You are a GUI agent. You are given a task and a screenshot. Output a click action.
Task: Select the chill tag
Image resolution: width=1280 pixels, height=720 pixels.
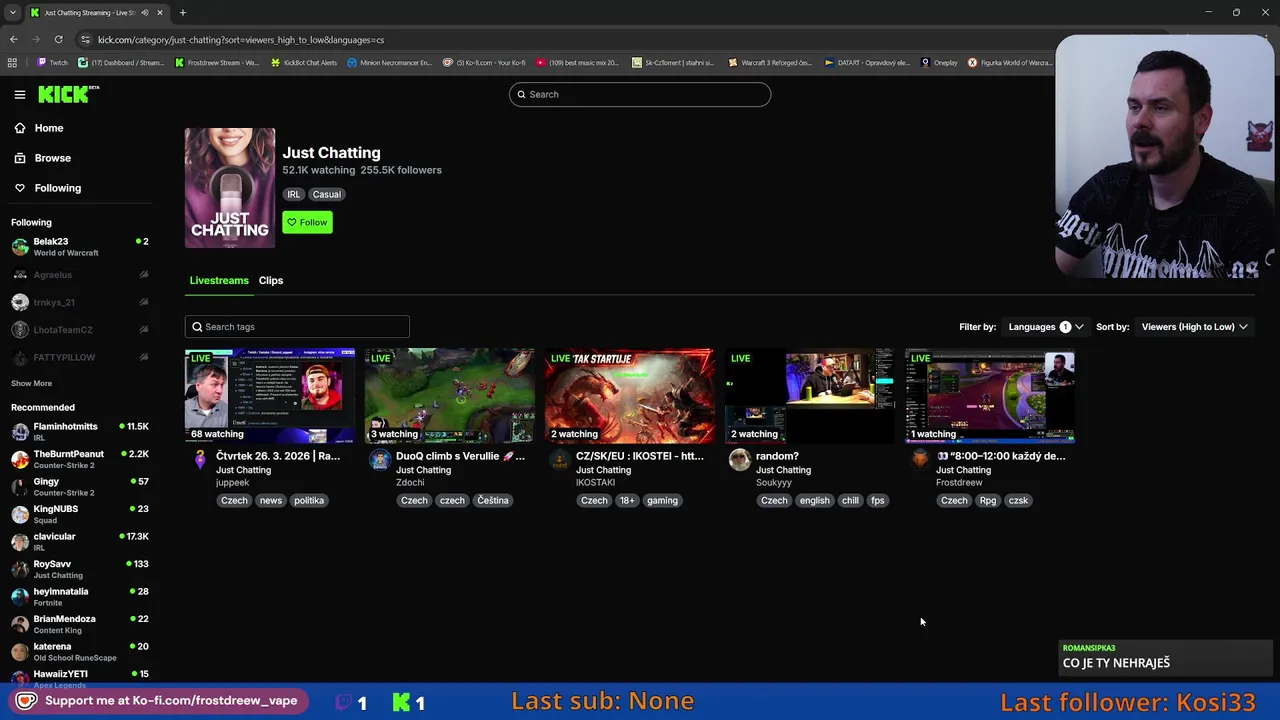850,500
